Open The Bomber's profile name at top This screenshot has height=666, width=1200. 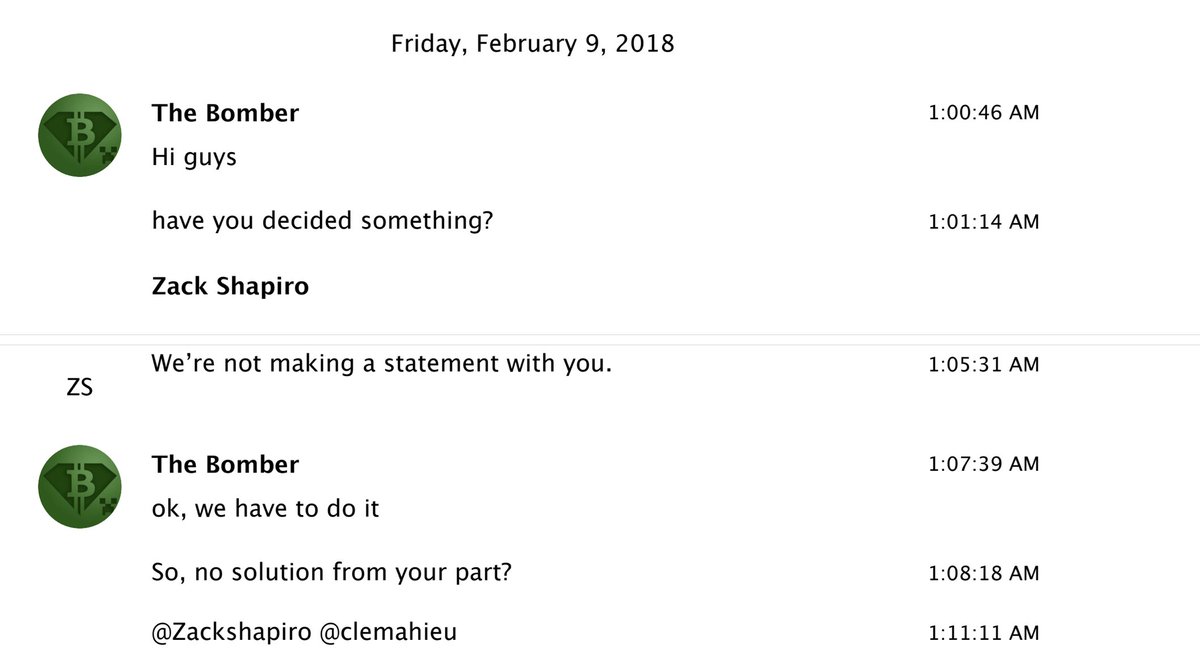[x=225, y=113]
